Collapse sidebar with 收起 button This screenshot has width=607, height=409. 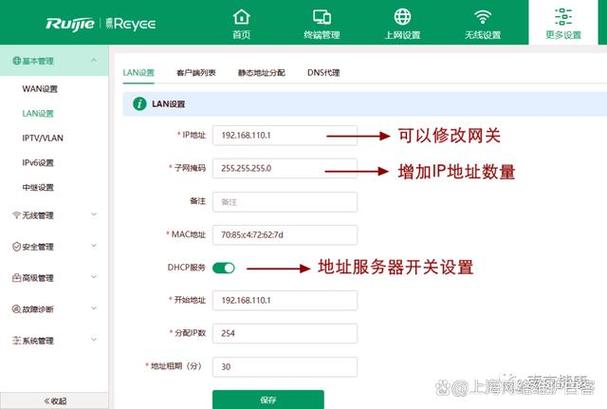coord(54,401)
